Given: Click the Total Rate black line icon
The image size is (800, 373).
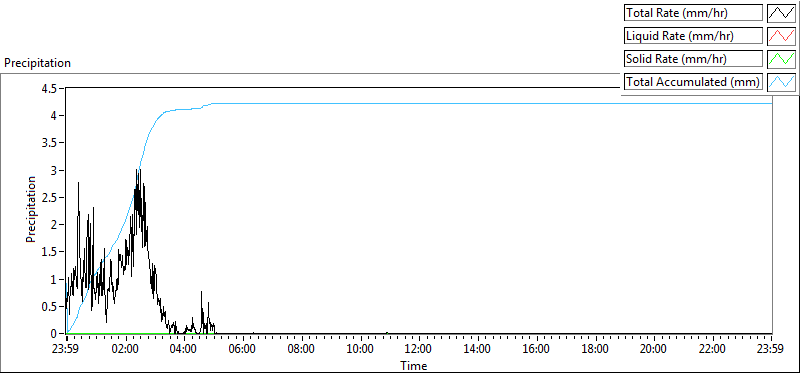Looking at the screenshot, I should point(781,13).
